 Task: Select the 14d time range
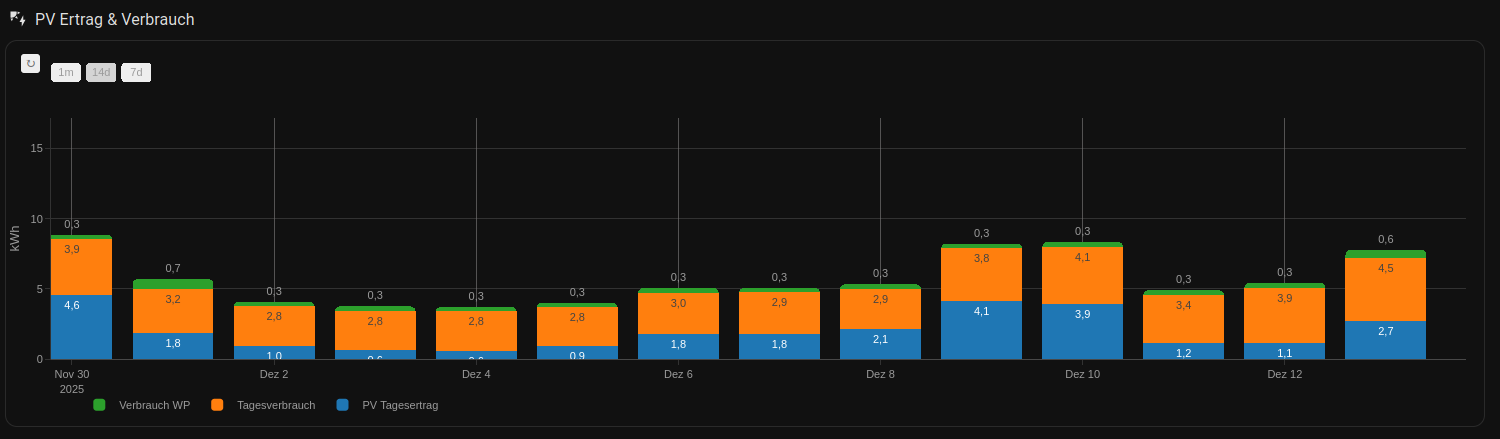(x=101, y=72)
